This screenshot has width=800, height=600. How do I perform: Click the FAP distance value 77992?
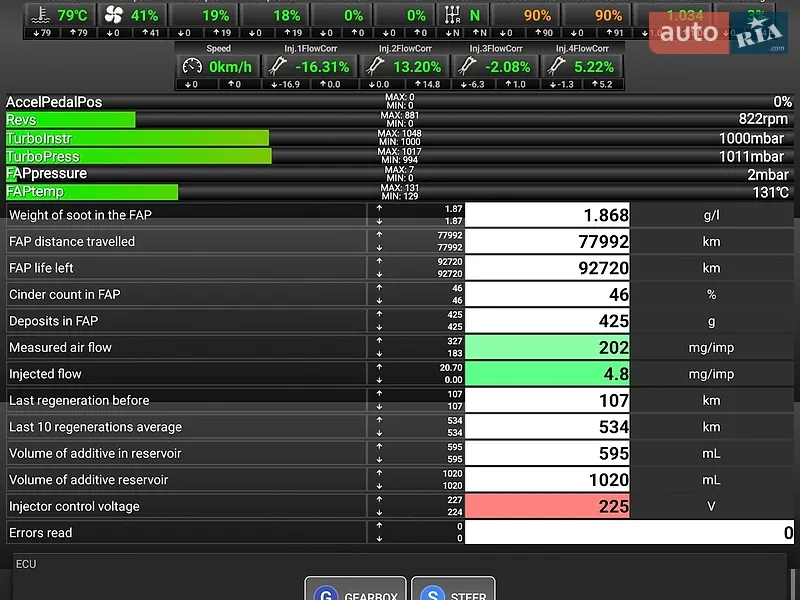tap(547, 241)
